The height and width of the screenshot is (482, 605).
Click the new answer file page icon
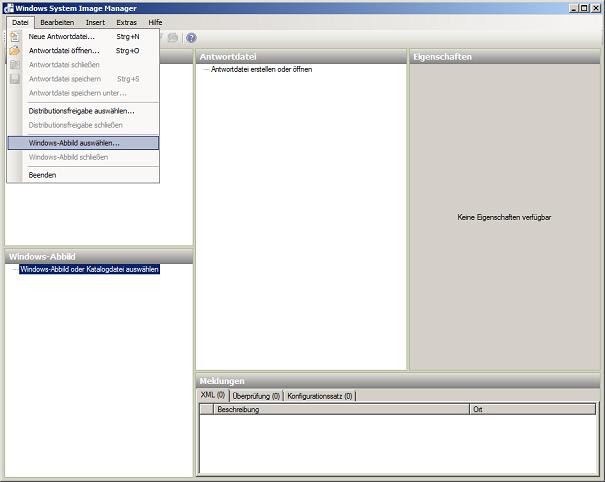15,37
